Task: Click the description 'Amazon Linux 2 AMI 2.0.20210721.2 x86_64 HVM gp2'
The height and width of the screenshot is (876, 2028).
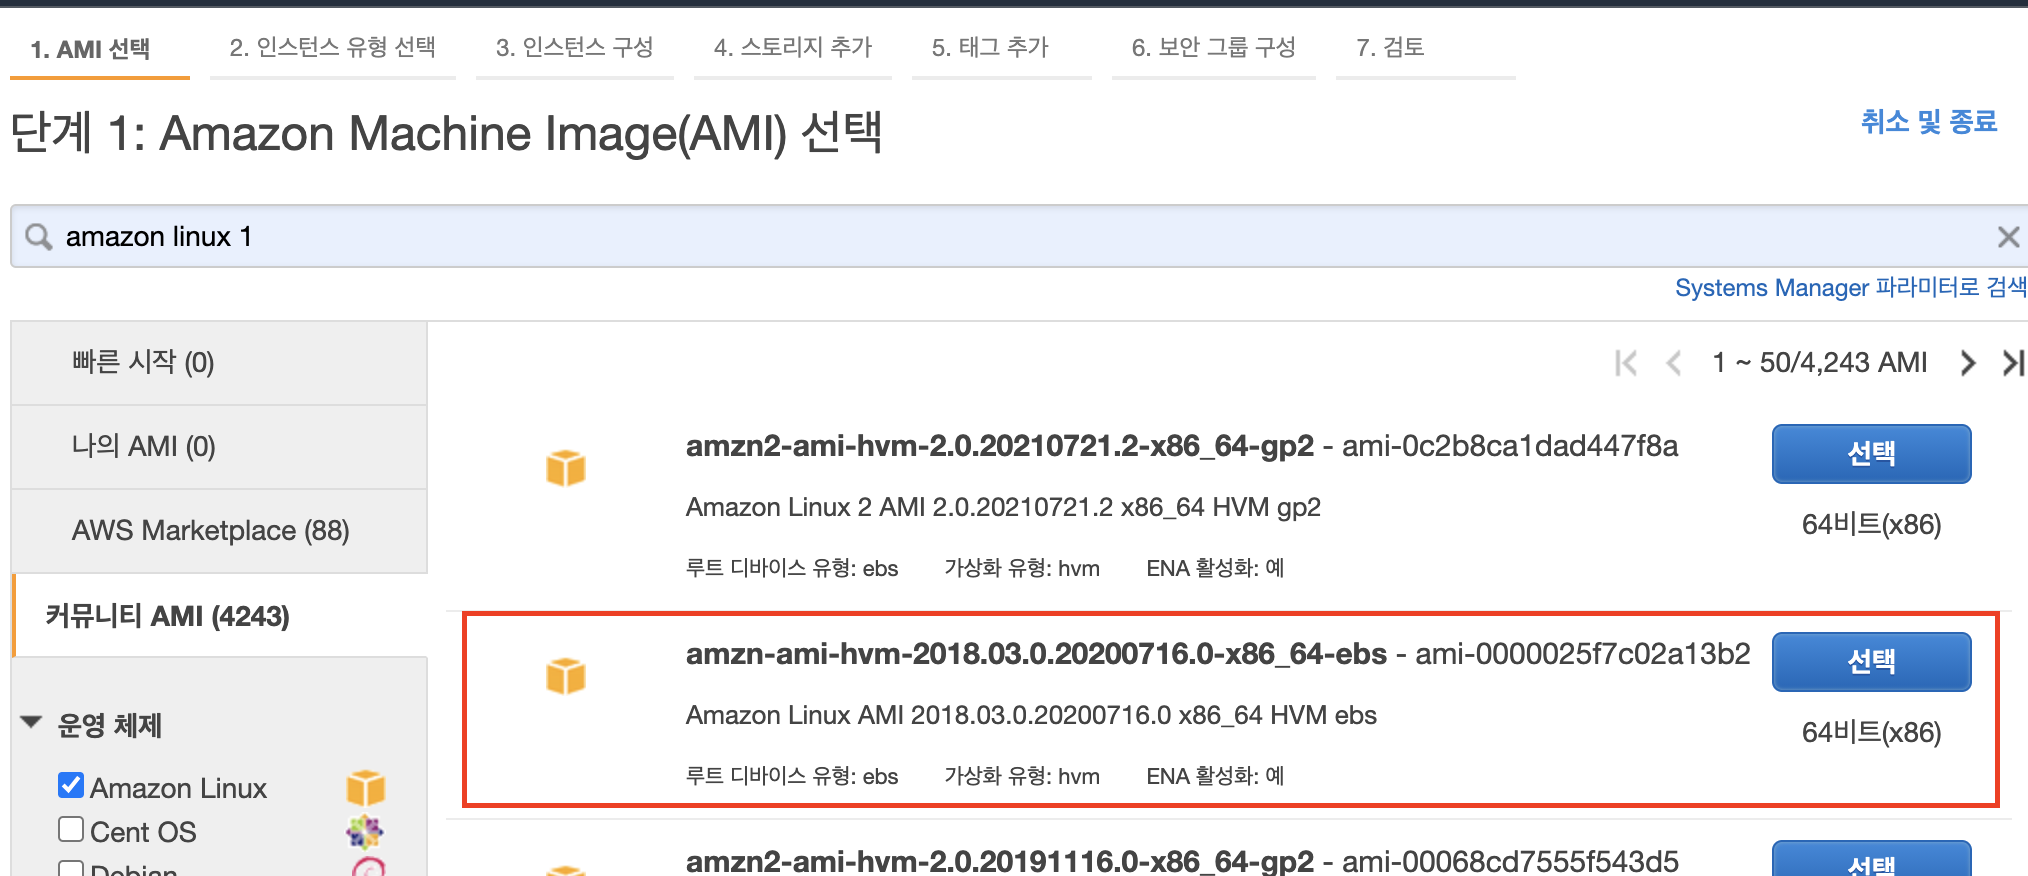Action: pyautogui.click(x=1003, y=508)
